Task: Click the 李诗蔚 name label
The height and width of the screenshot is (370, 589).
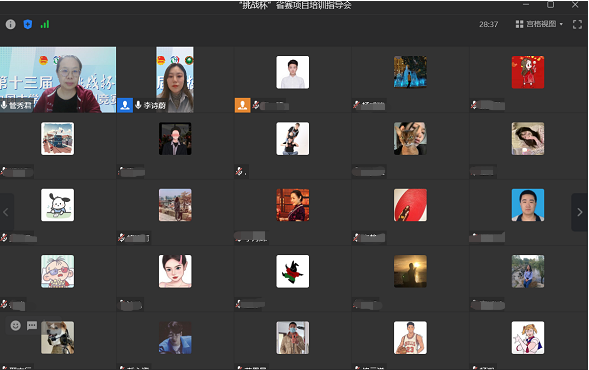Action: [x=155, y=106]
